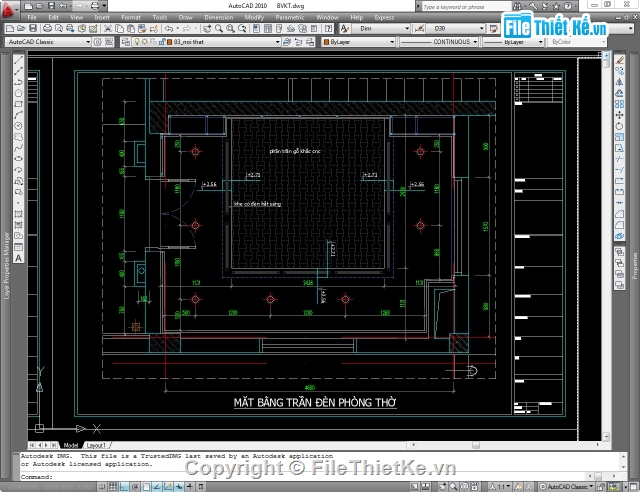Select the Rectangle tool in Draw toolbar
Viewport: 640px width, 492px height.
click(x=18, y=104)
